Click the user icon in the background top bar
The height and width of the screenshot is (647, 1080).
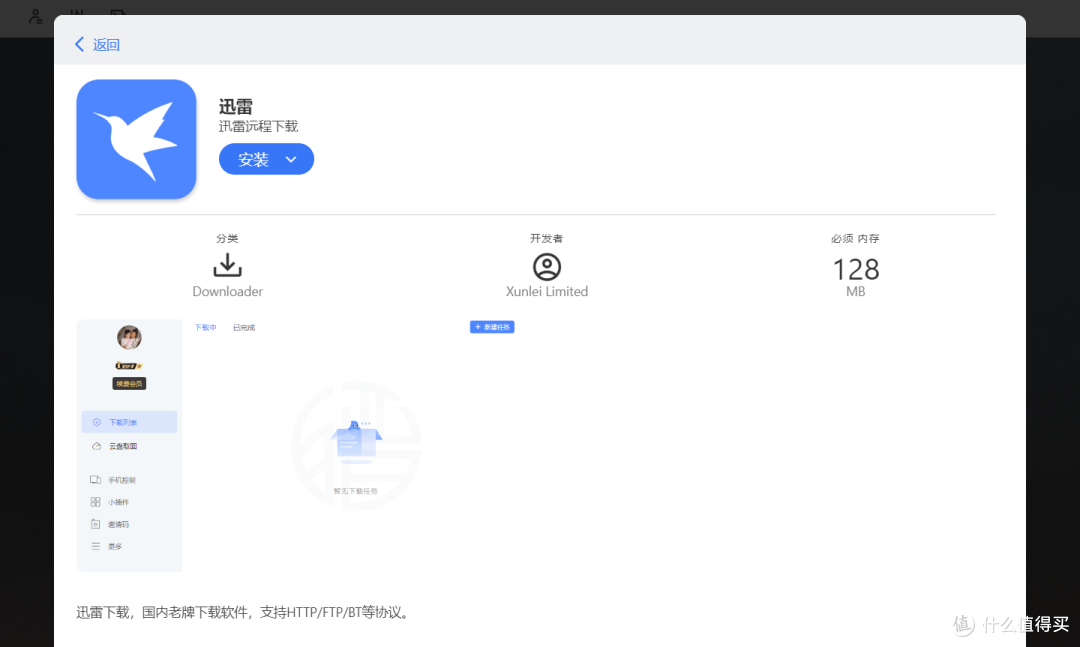tap(35, 15)
